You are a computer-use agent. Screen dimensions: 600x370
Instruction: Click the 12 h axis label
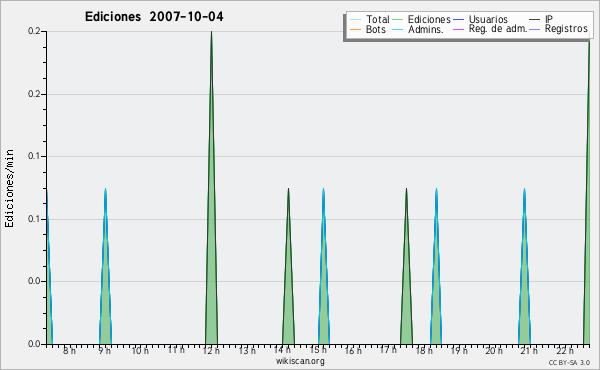pyautogui.click(x=211, y=350)
